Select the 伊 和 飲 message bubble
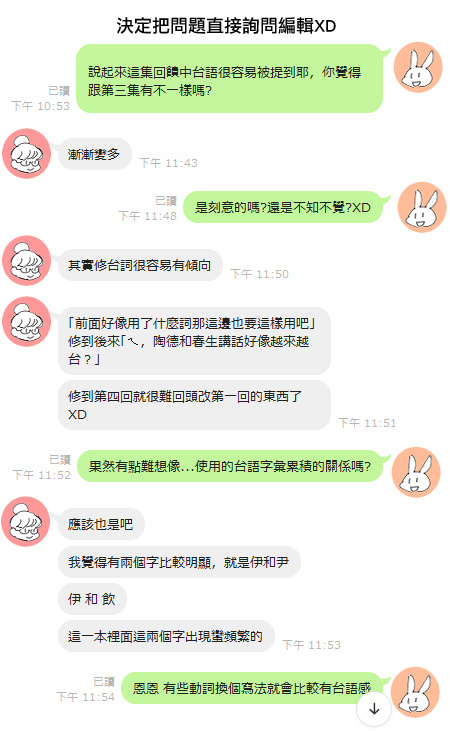This screenshot has width=450, height=731. tap(92, 599)
